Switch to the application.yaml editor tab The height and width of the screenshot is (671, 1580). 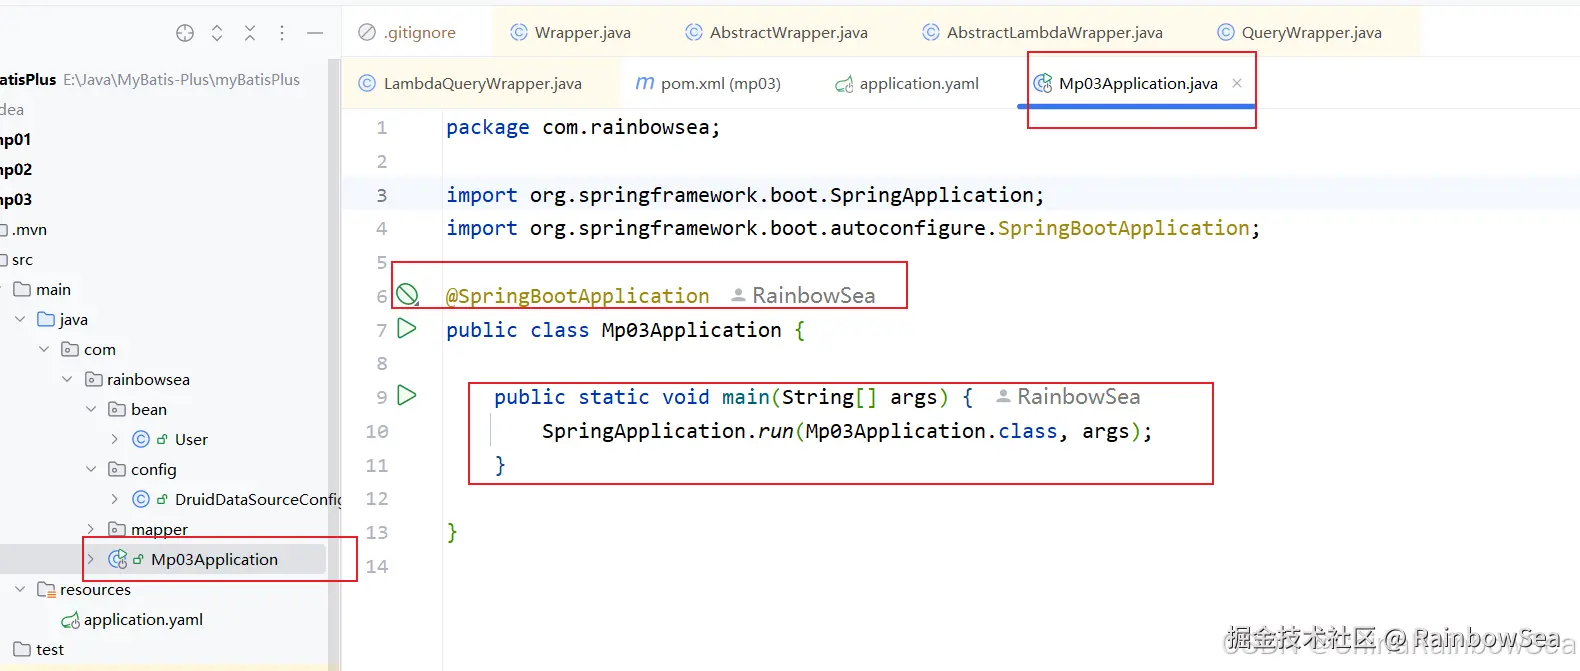coord(907,83)
